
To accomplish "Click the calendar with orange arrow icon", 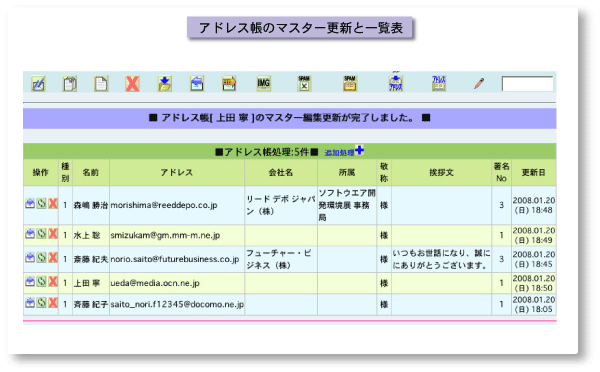I will pyautogui.click(x=229, y=83).
